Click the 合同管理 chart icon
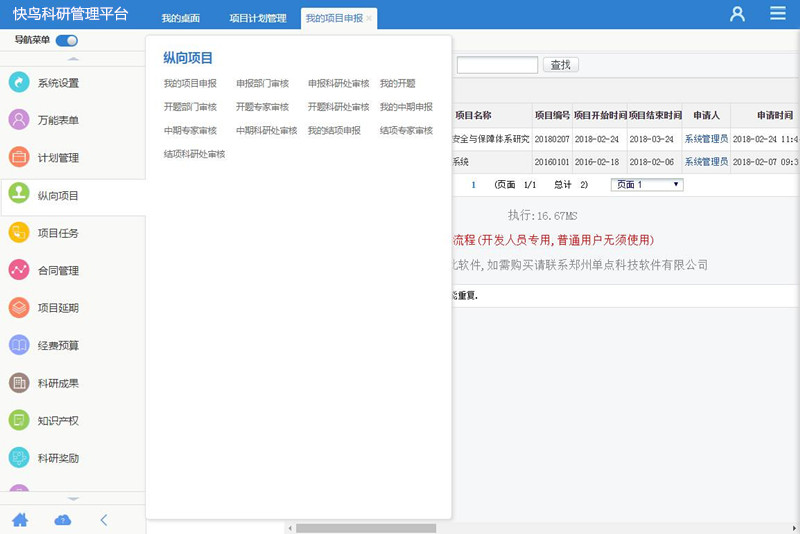Screen dimensions: 800x534 (19, 270)
